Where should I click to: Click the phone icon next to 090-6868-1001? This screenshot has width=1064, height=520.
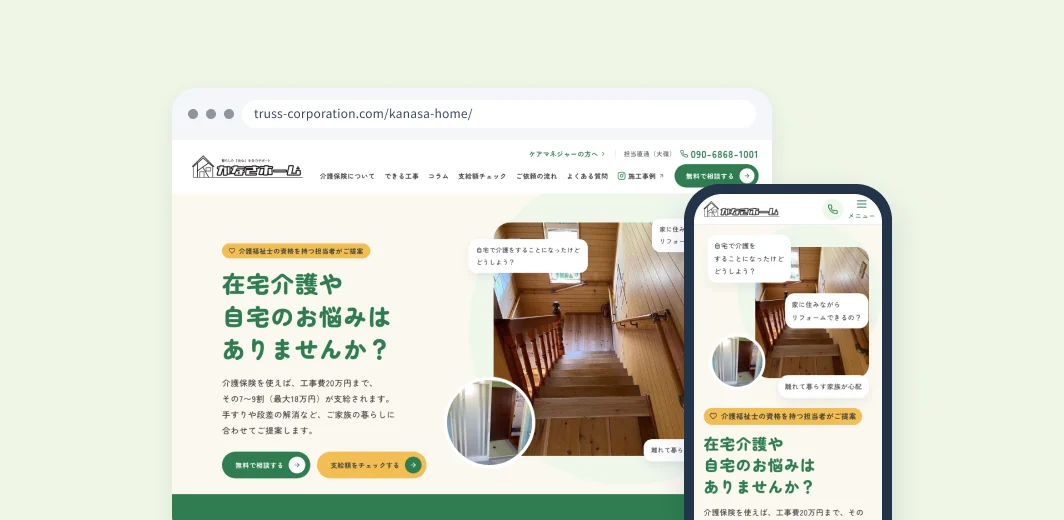(x=684, y=154)
